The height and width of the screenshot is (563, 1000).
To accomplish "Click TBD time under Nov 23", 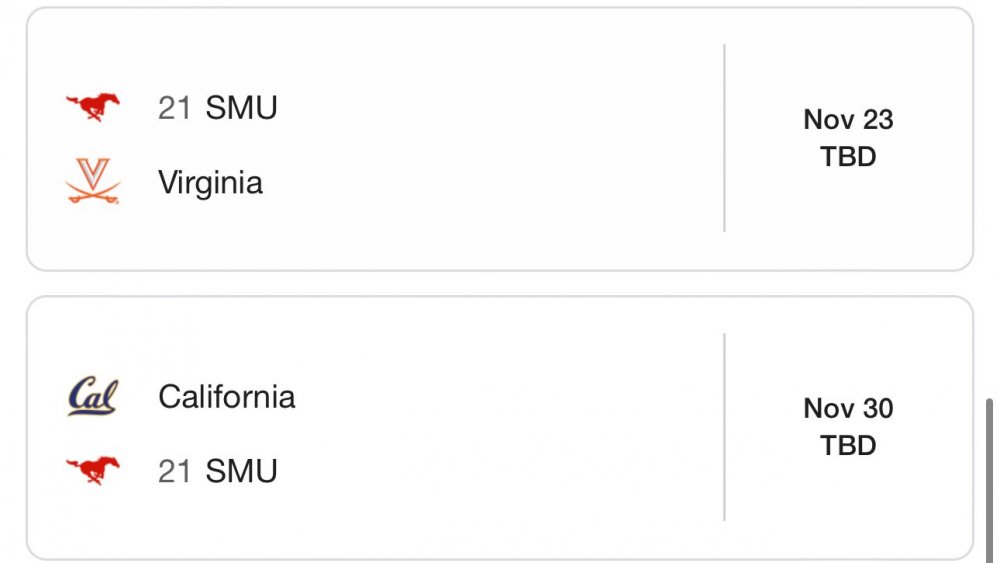I will pos(848,157).
